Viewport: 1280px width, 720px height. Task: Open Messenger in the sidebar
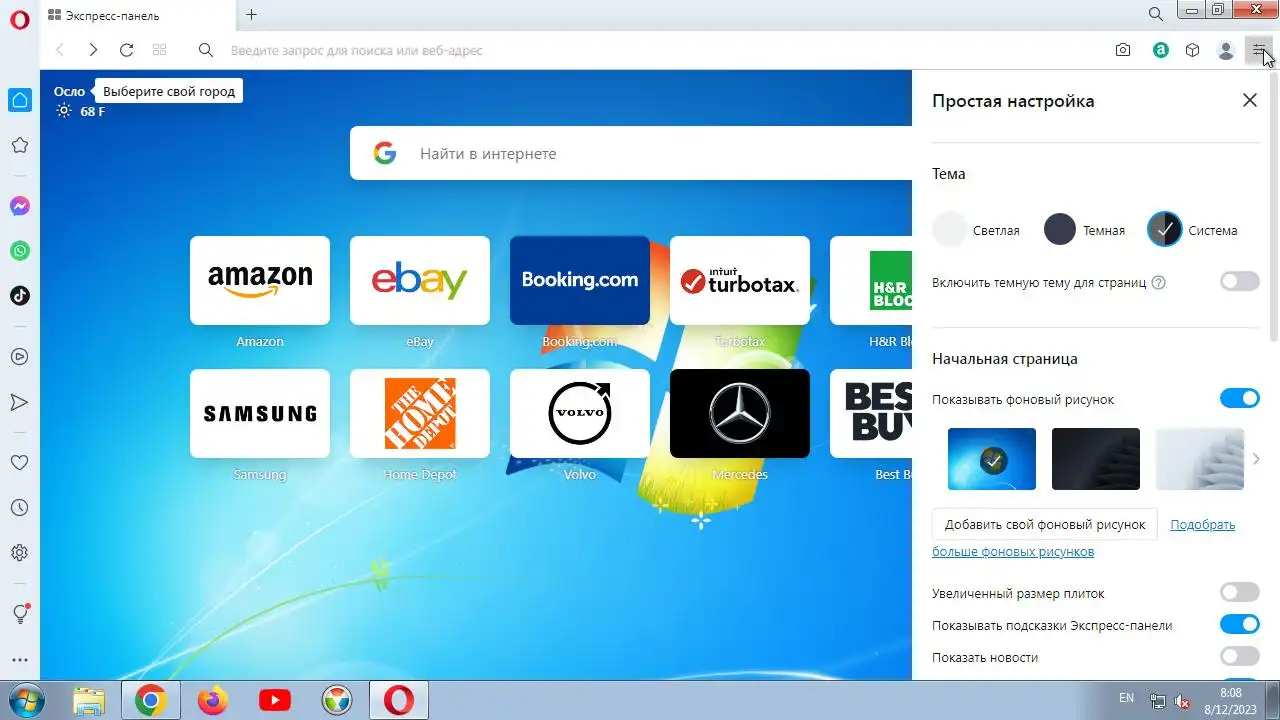tap(19, 206)
